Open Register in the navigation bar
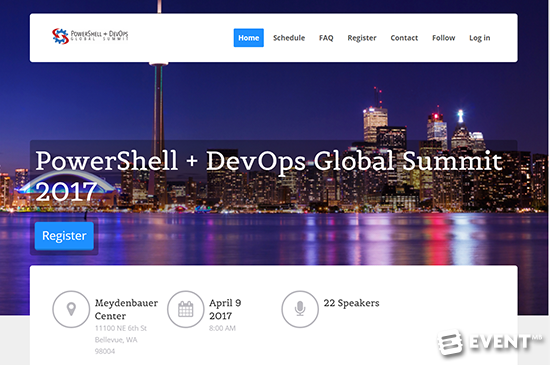The width and height of the screenshot is (550, 365). (x=362, y=38)
